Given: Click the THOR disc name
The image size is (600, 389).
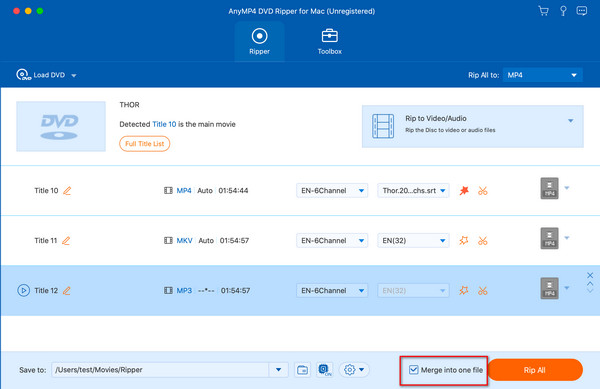Looking at the screenshot, I should 129,105.
